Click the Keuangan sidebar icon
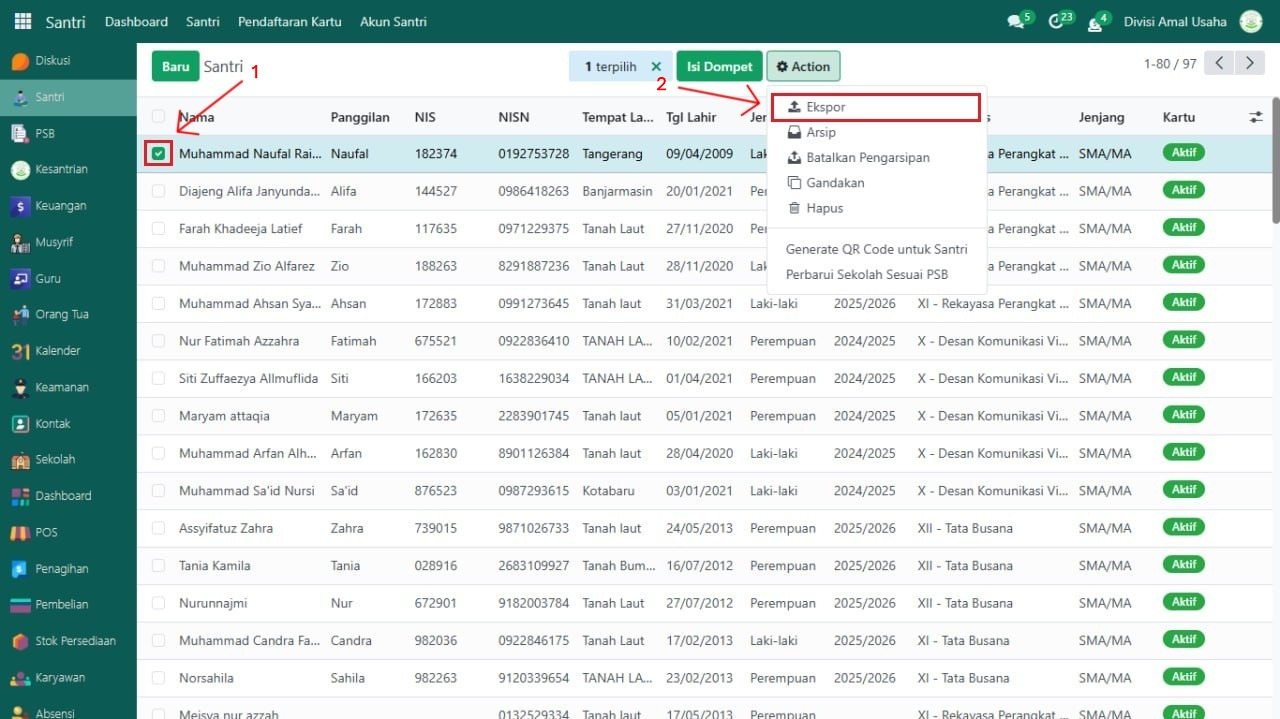 click(x=20, y=206)
